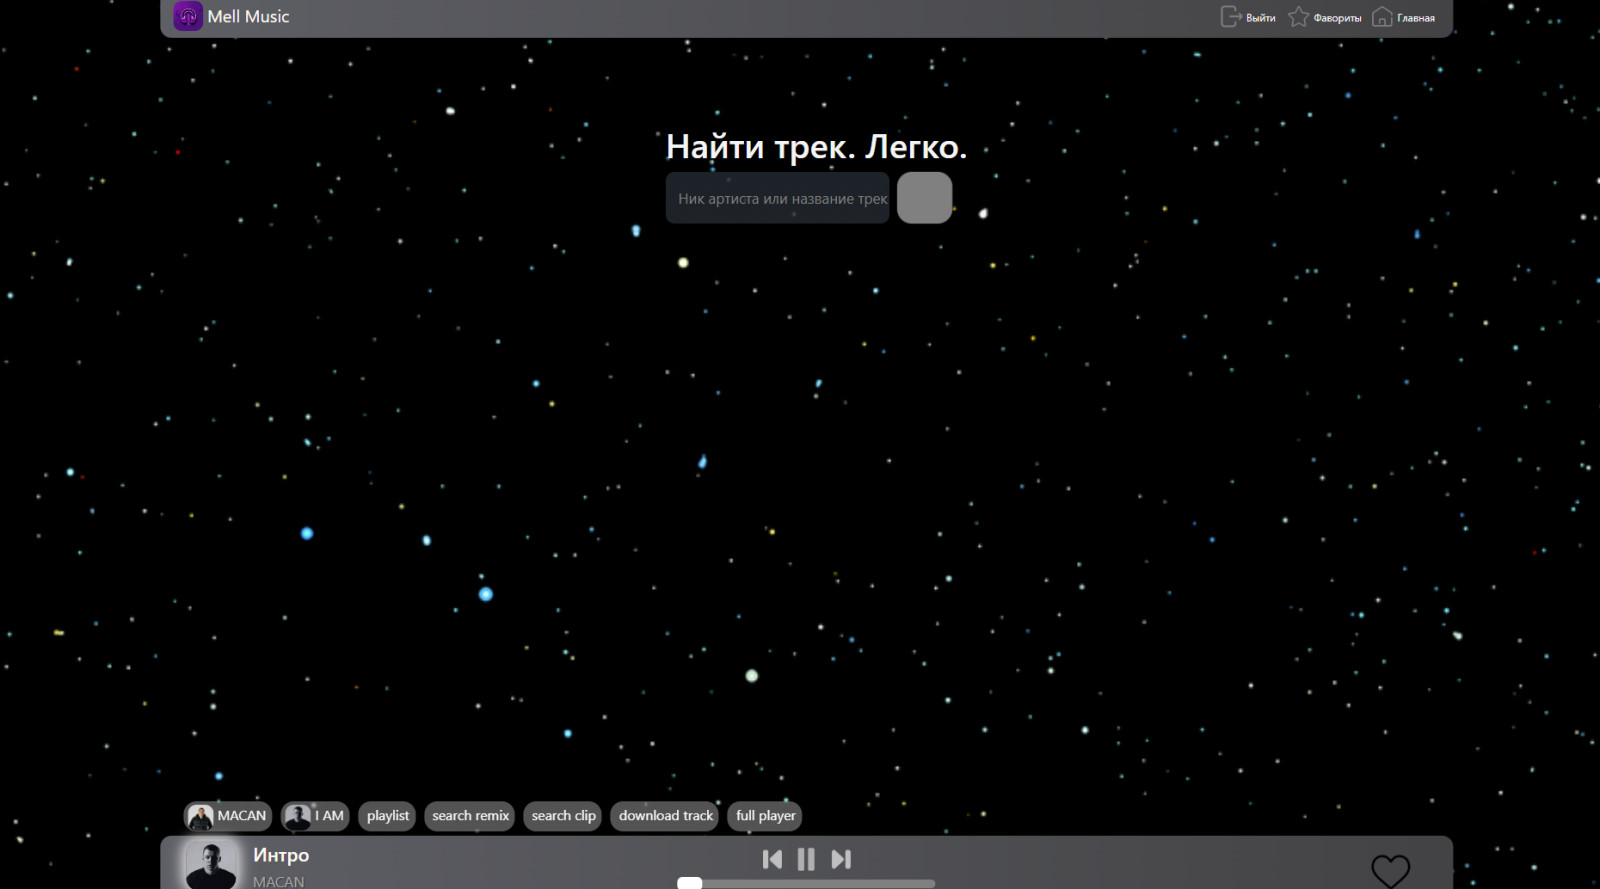
Task: Open the playlist chip
Action: click(x=387, y=816)
